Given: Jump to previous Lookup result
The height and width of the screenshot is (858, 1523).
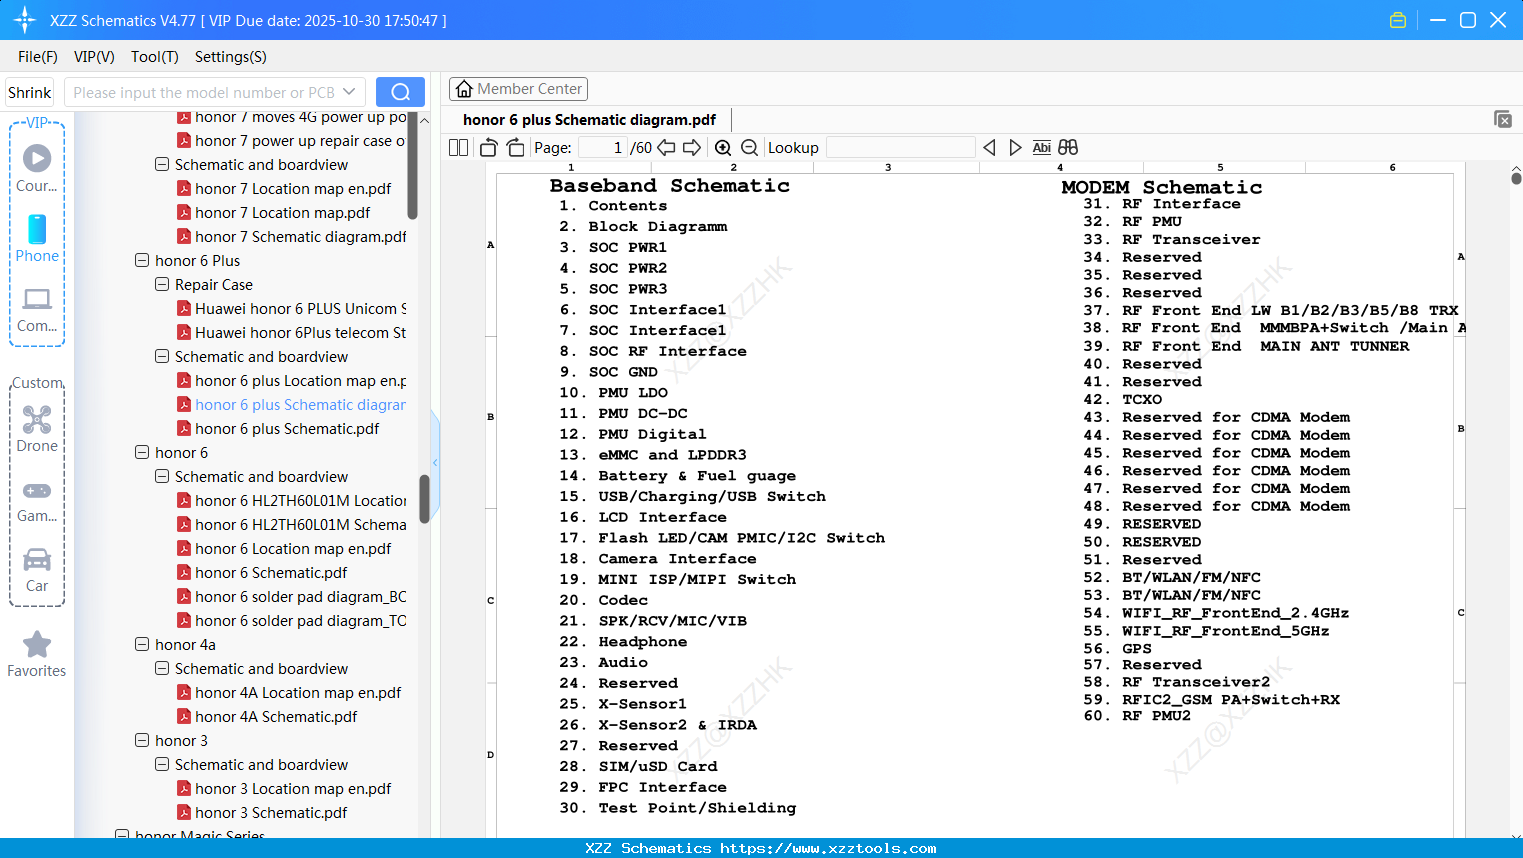Looking at the screenshot, I should (x=989, y=148).
